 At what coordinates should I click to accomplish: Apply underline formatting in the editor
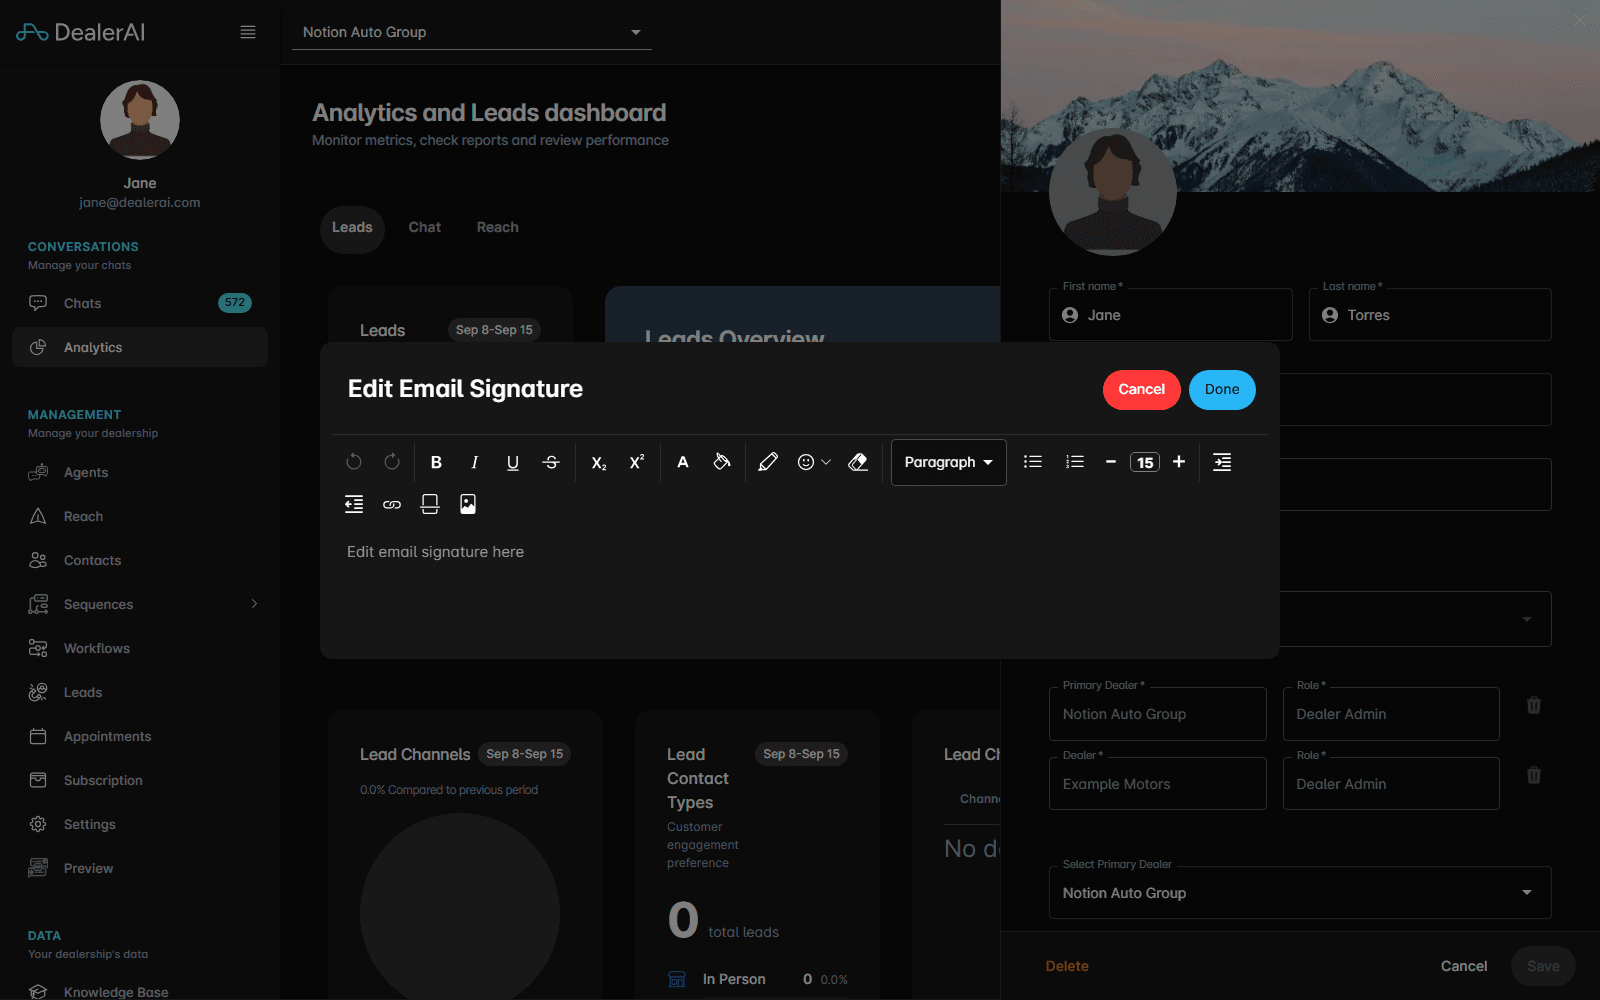tap(513, 462)
